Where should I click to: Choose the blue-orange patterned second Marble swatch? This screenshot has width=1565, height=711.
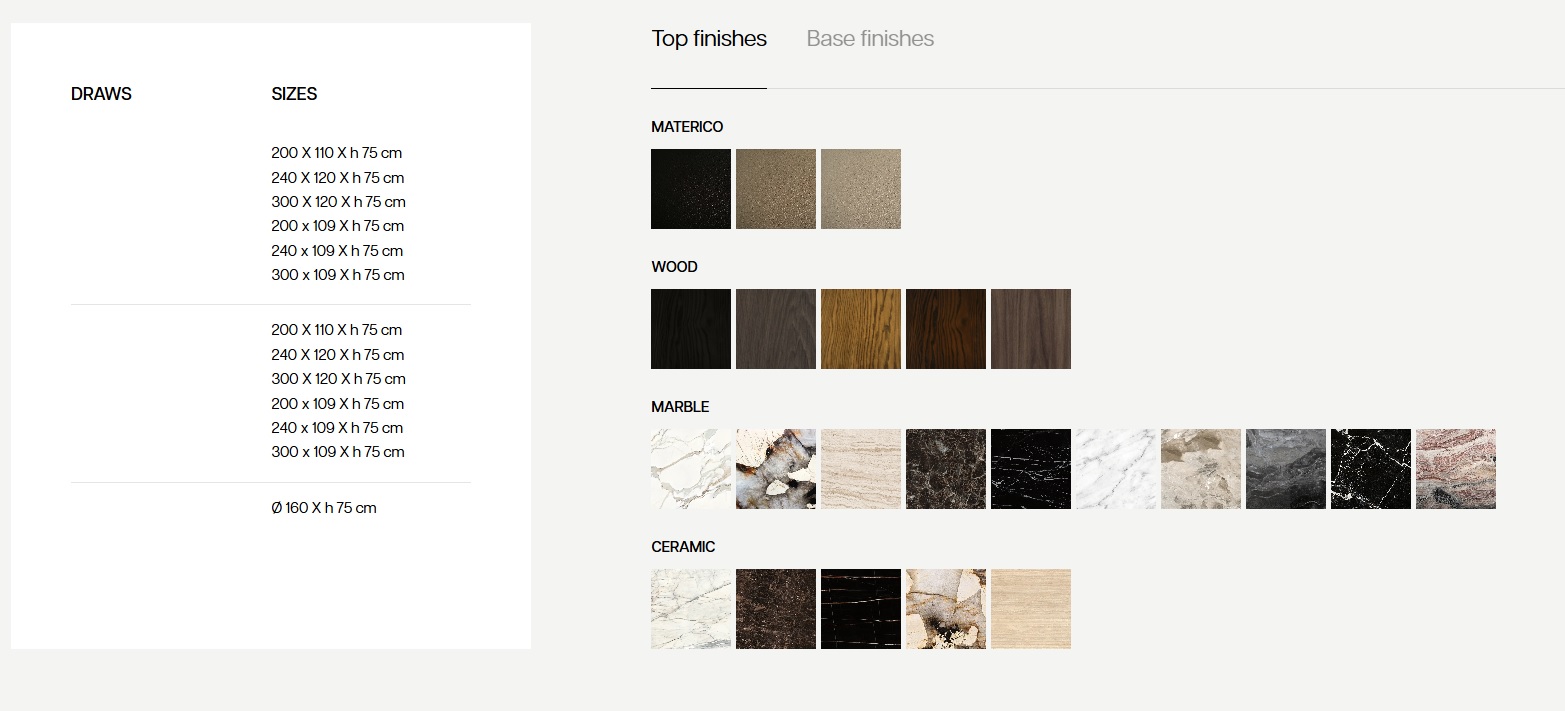[x=776, y=469]
